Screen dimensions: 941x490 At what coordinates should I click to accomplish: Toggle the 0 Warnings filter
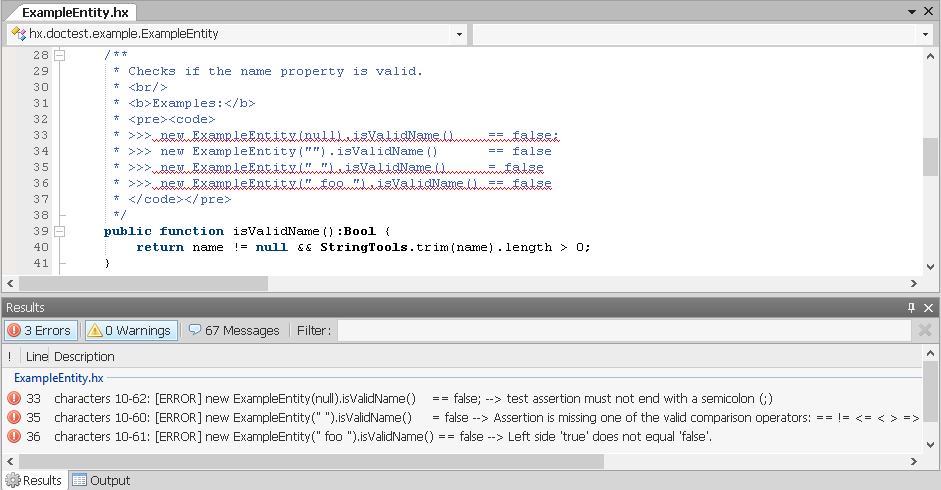(x=131, y=330)
